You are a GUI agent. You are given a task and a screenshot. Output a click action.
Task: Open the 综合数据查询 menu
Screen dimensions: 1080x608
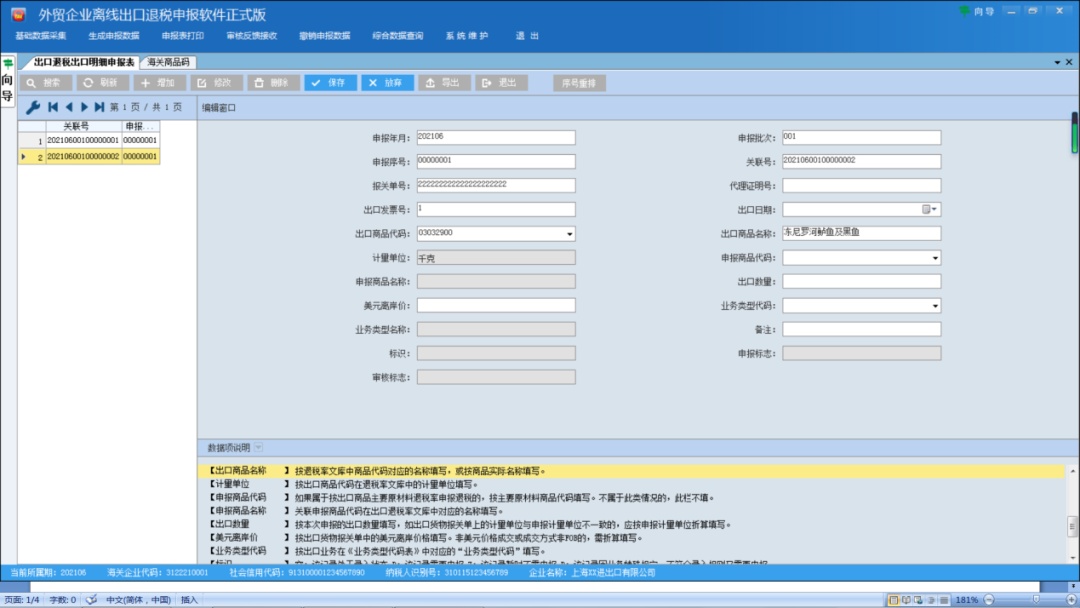tap(397, 35)
